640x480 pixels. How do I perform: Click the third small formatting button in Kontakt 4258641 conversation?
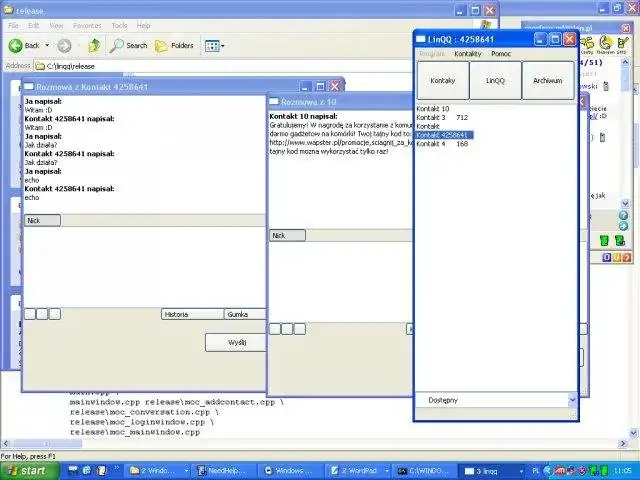pos(55,314)
